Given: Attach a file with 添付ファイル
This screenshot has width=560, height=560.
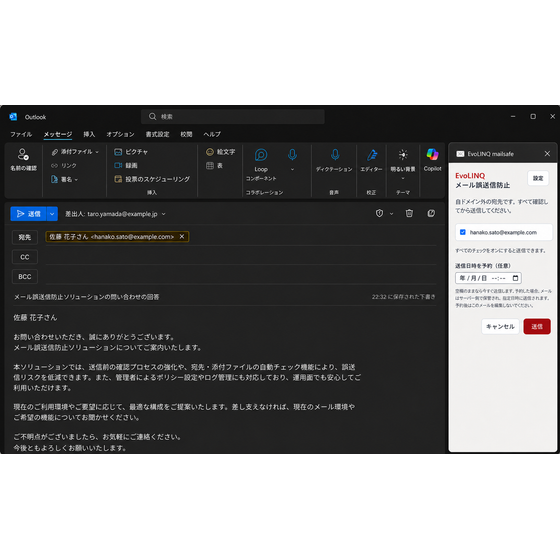Looking at the screenshot, I should [72, 152].
